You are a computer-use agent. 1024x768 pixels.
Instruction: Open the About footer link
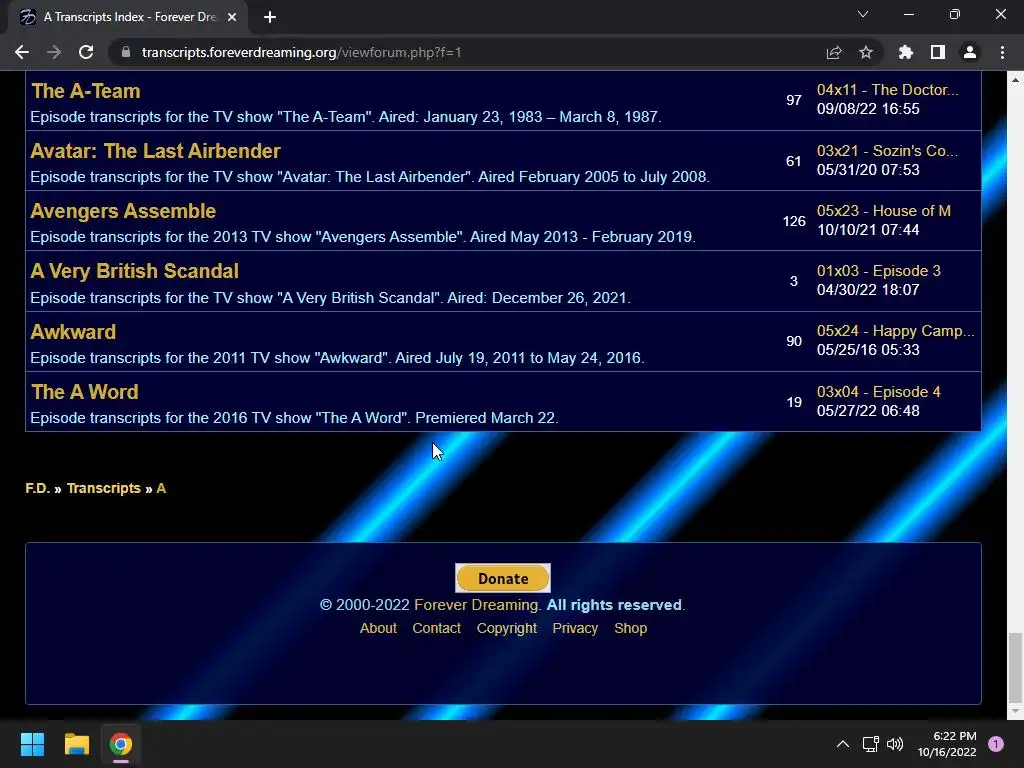coord(378,628)
